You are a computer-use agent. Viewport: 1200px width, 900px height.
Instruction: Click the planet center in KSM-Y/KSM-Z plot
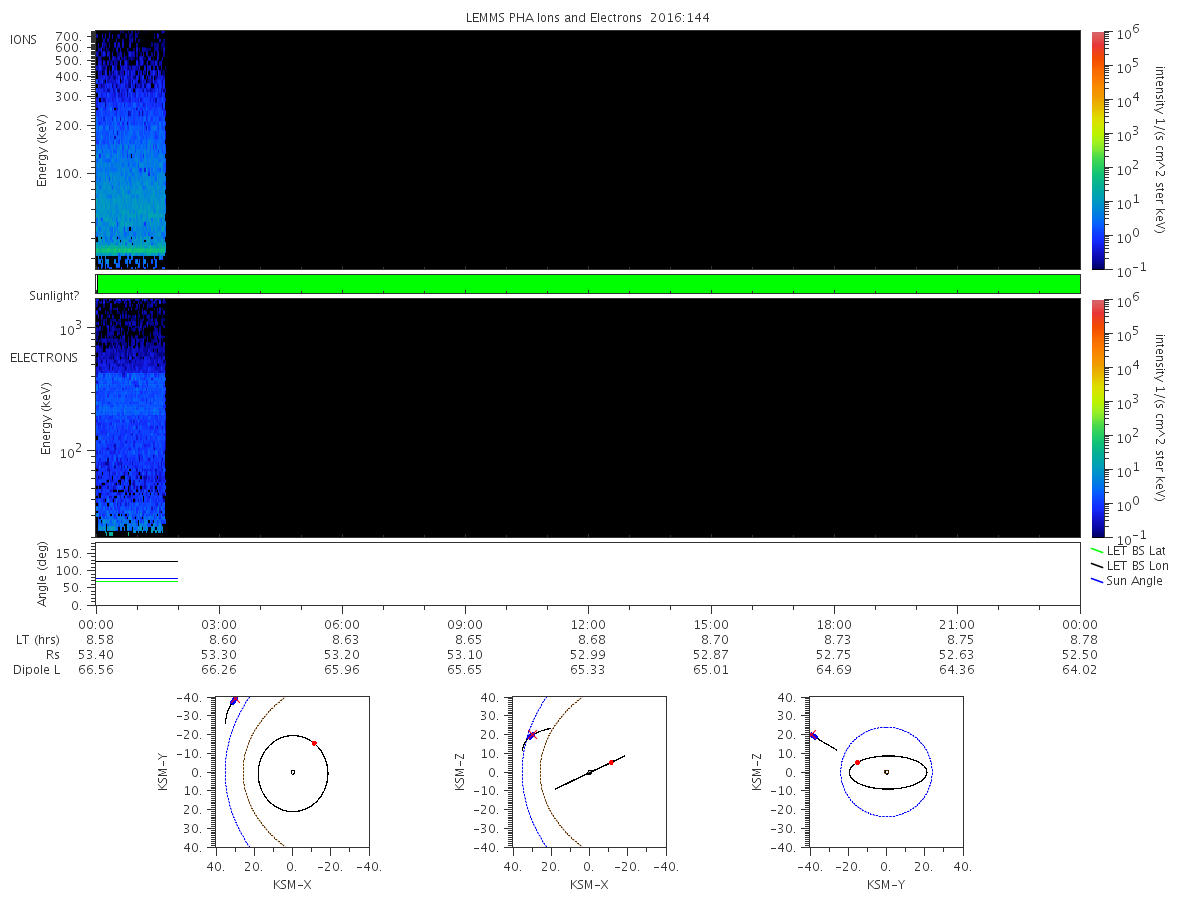[886, 772]
